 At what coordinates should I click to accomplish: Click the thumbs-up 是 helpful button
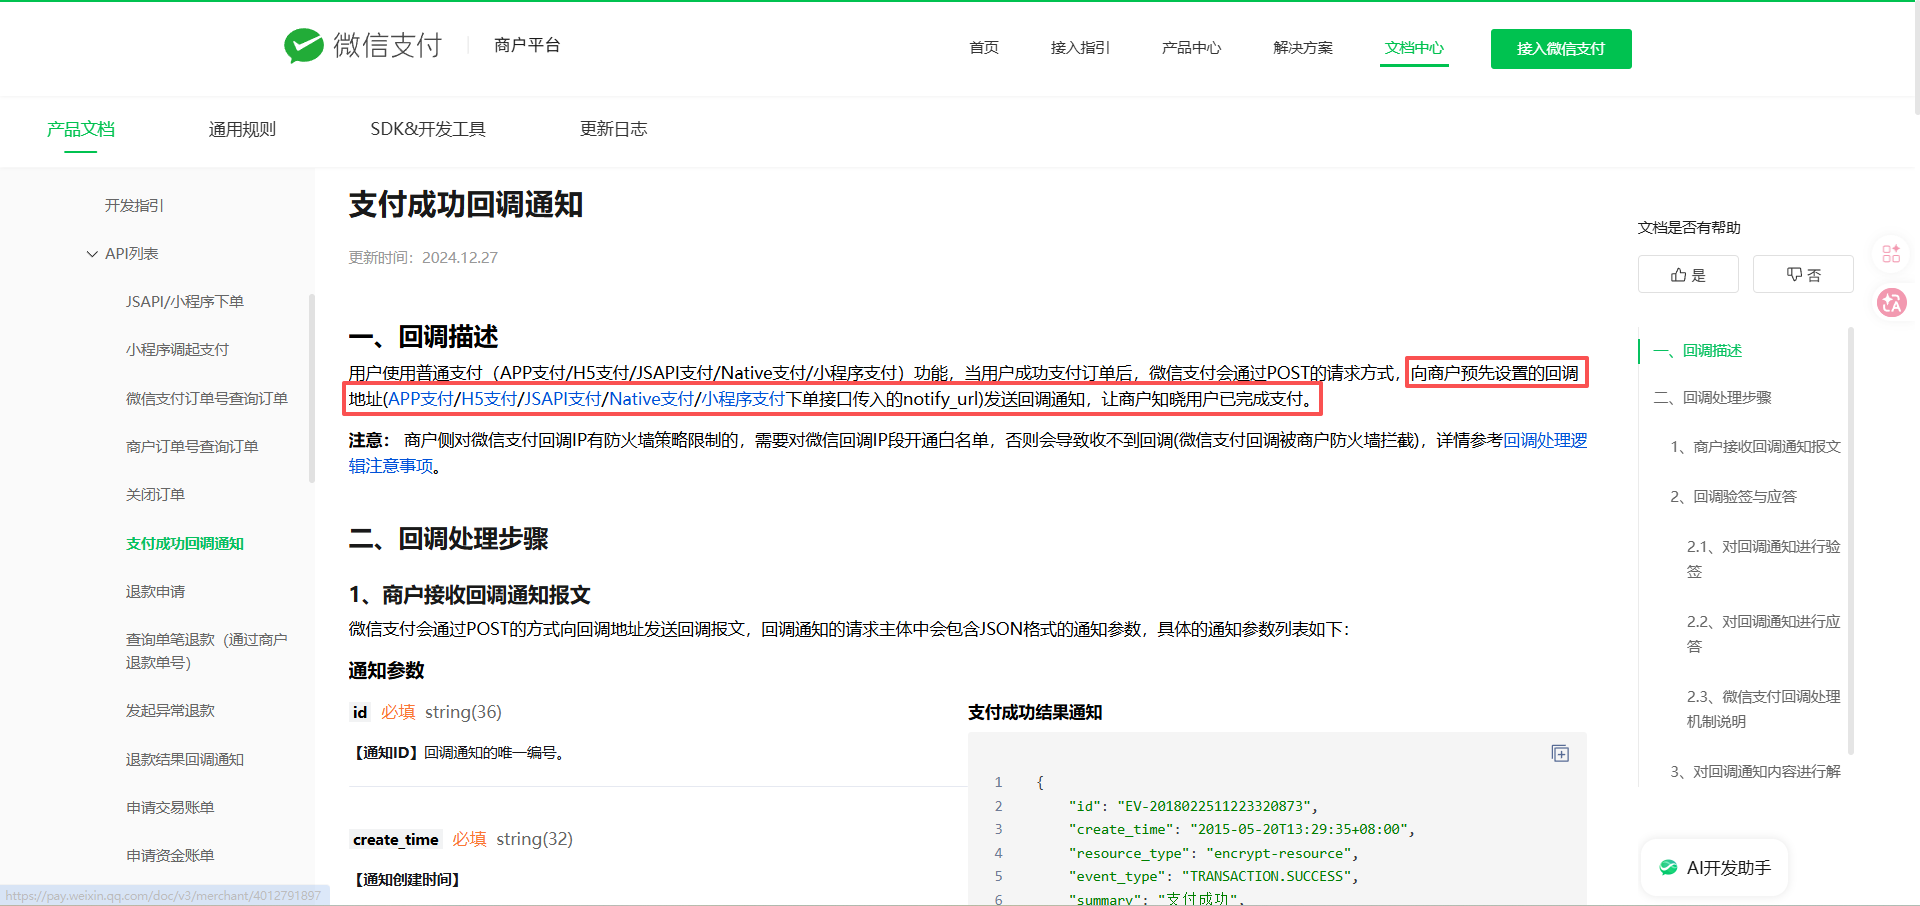point(1688,274)
